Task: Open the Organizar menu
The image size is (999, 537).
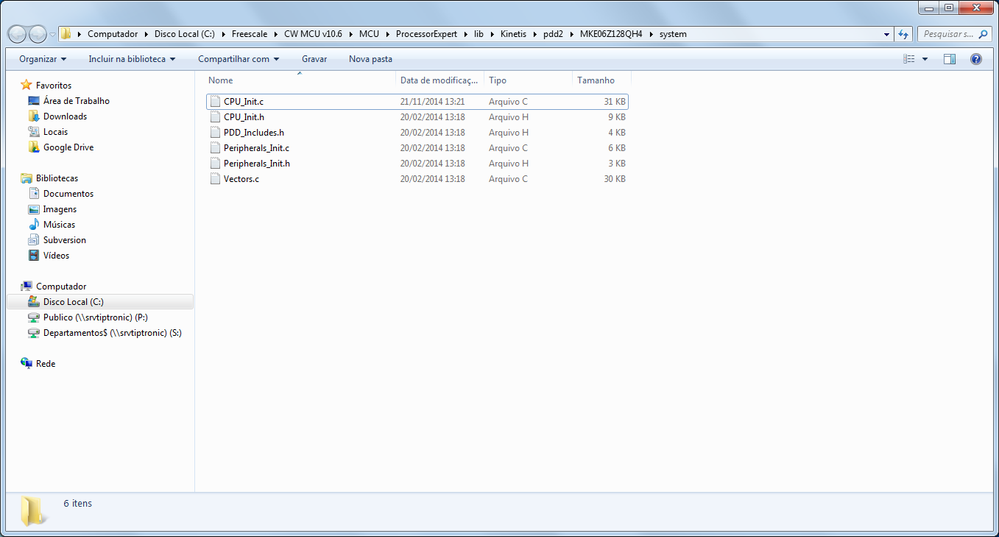Action: [43, 59]
